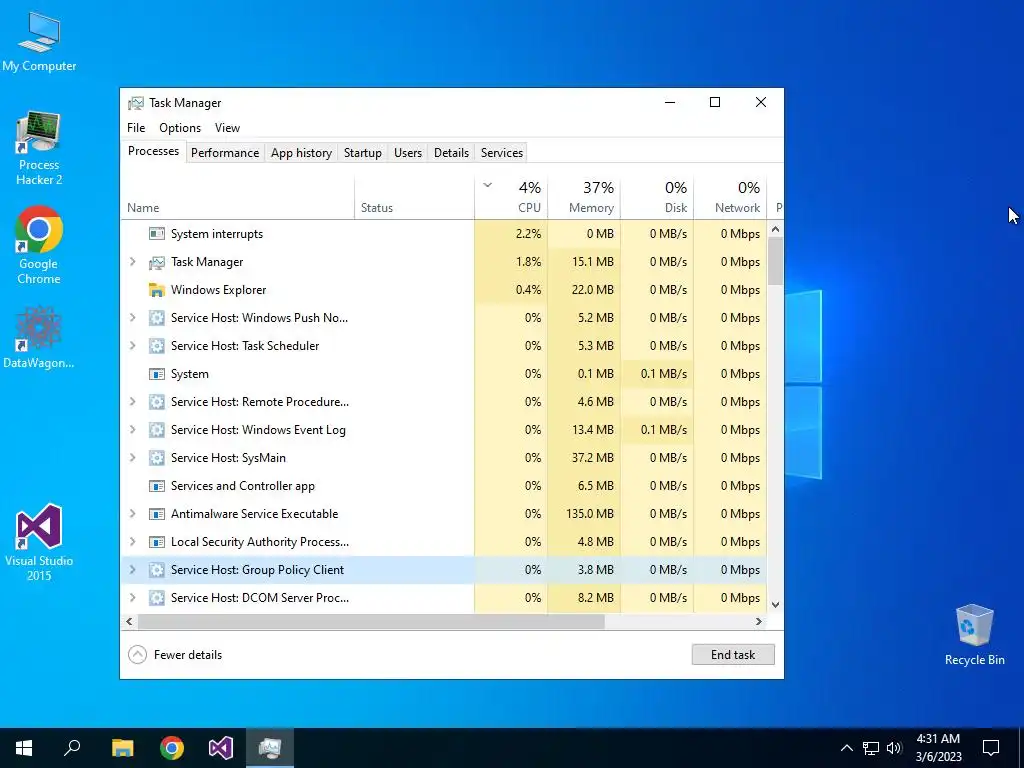Click the vertical scrollbar down arrow
This screenshot has height=768, width=1024.
[x=775, y=605]
